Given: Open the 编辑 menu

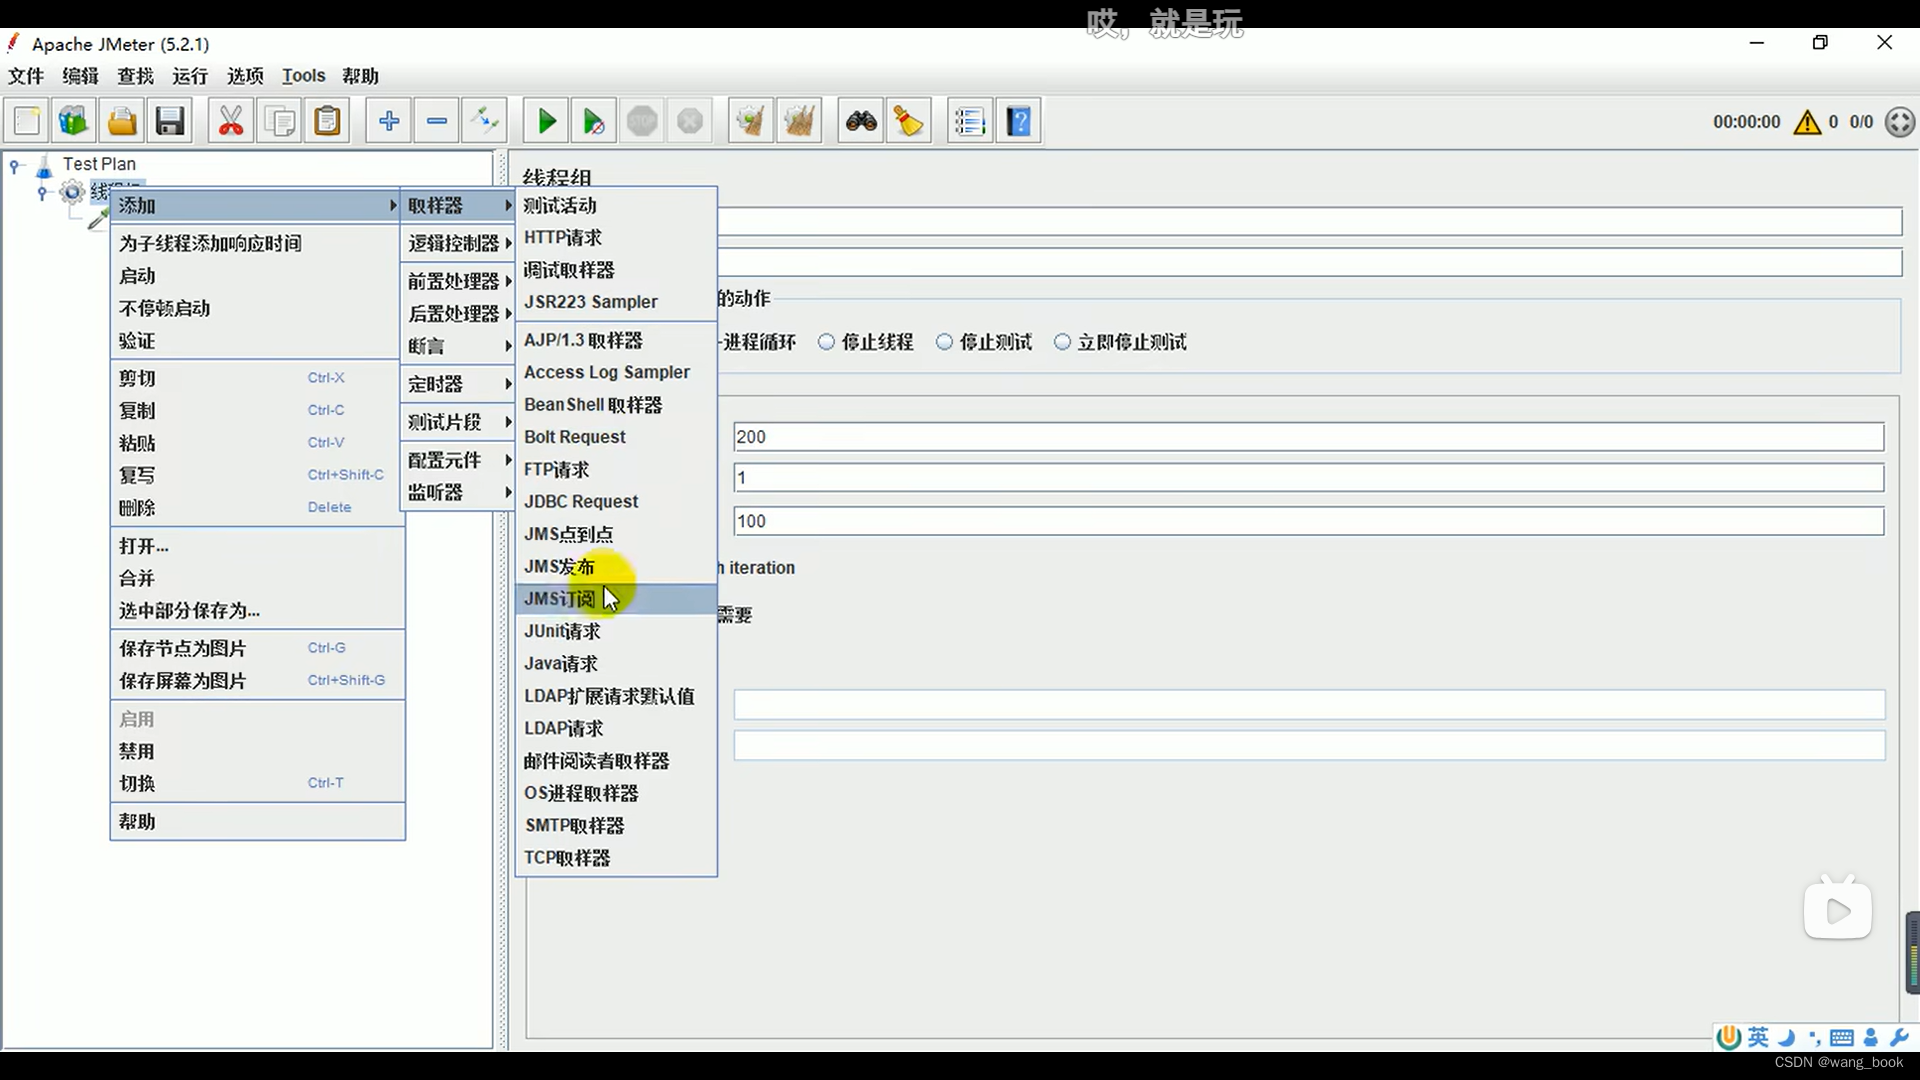Looking at the screenshot, I should (x=80, y=76).
